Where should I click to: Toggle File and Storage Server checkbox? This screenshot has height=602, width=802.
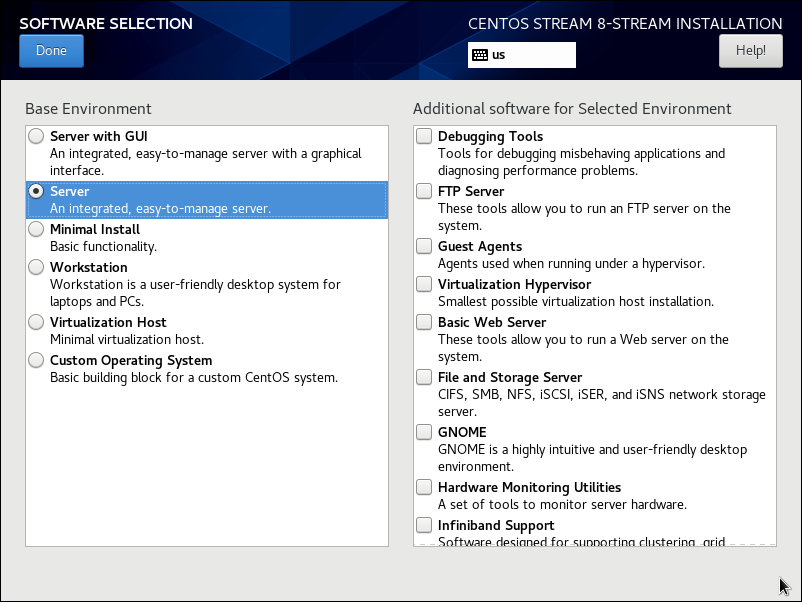click(425, 377)
